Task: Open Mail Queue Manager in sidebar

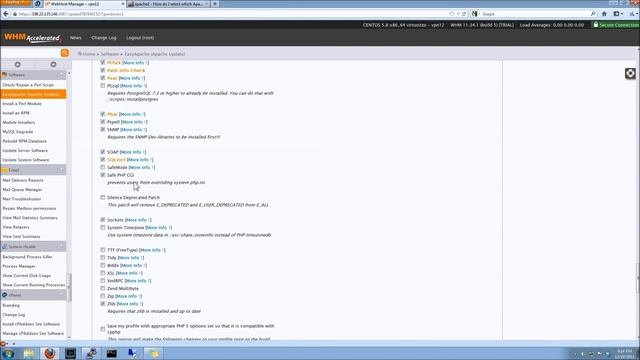Action: click(22, 190)
